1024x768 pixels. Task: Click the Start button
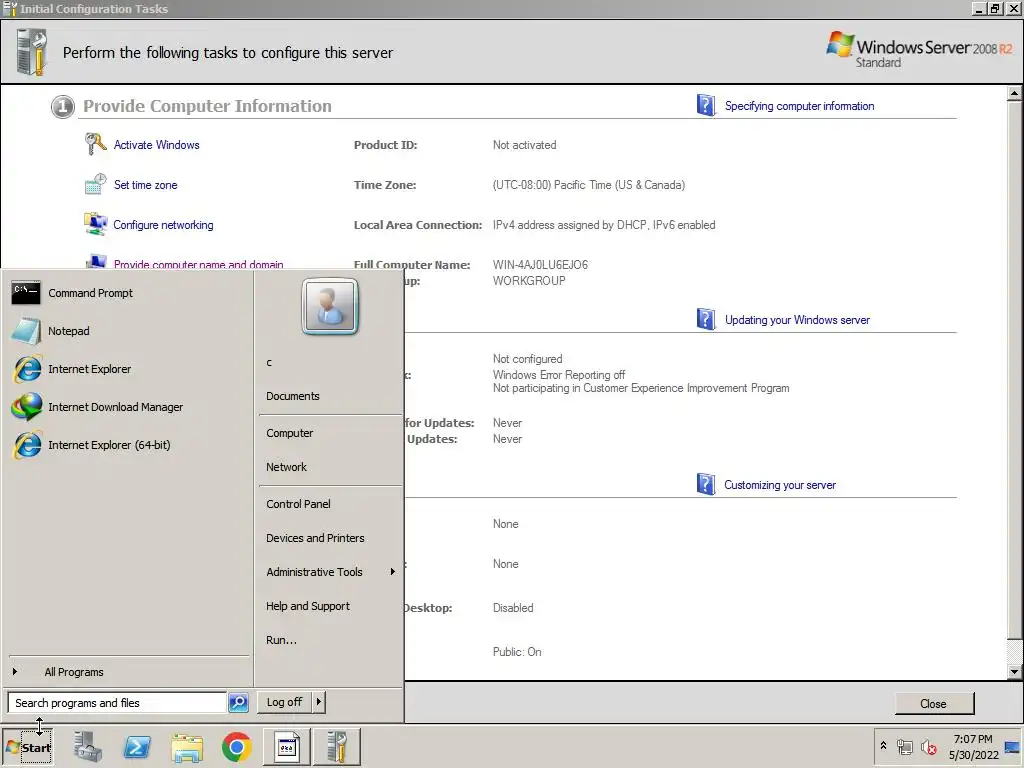pos(28,747)
